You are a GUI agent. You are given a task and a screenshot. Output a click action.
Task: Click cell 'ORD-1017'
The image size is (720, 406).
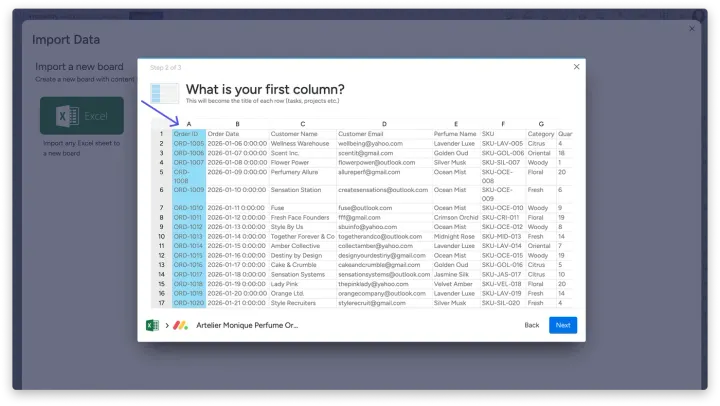tap(189, 274)
